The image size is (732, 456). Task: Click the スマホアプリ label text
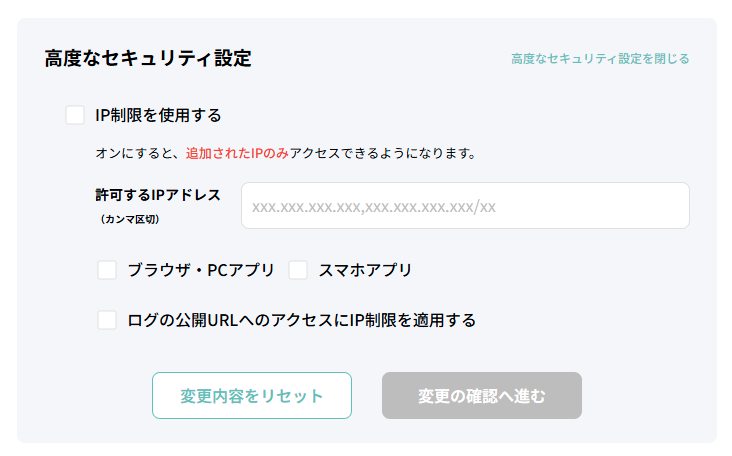pyautogui.click(x=365, y=270)
